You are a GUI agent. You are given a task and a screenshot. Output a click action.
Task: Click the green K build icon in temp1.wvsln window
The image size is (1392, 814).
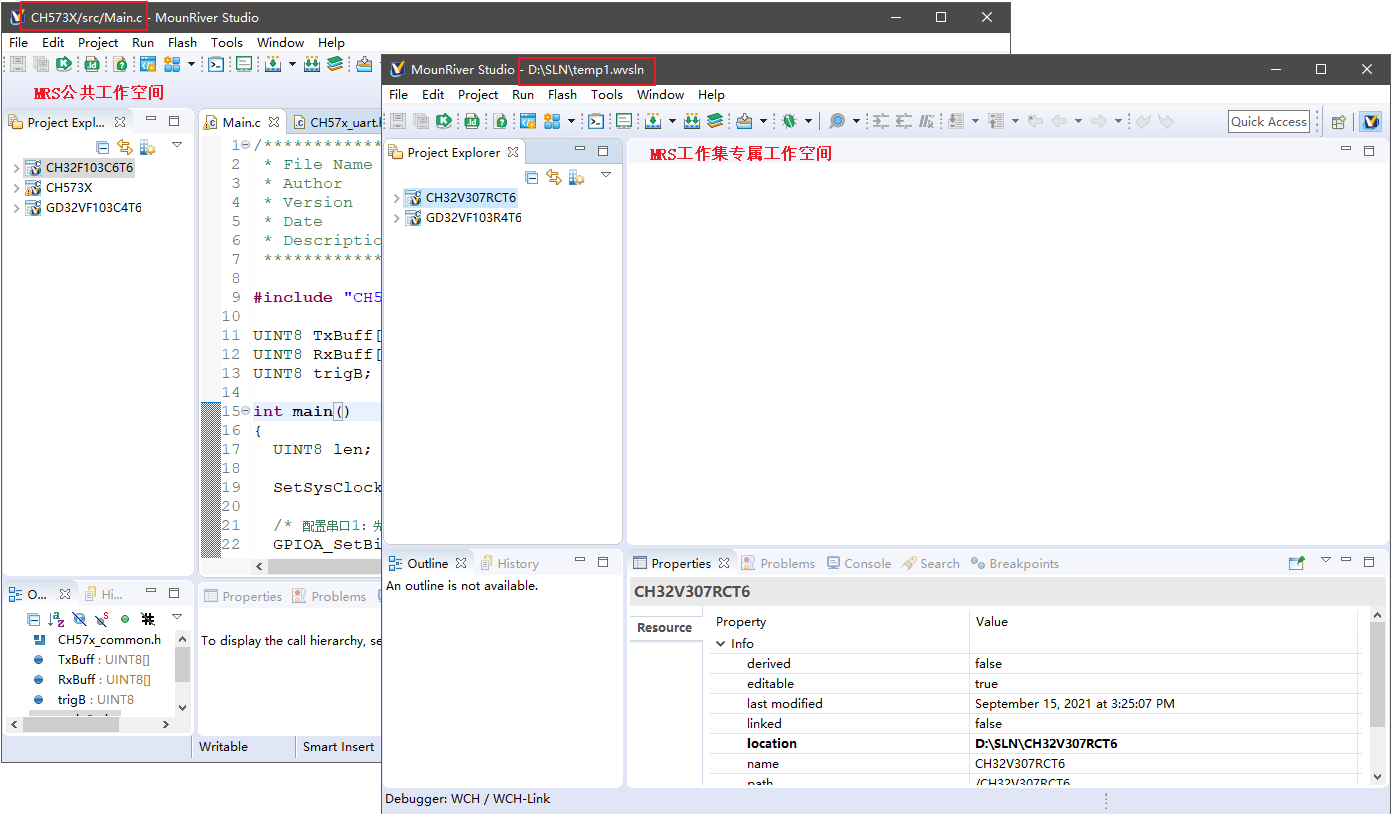443,121
